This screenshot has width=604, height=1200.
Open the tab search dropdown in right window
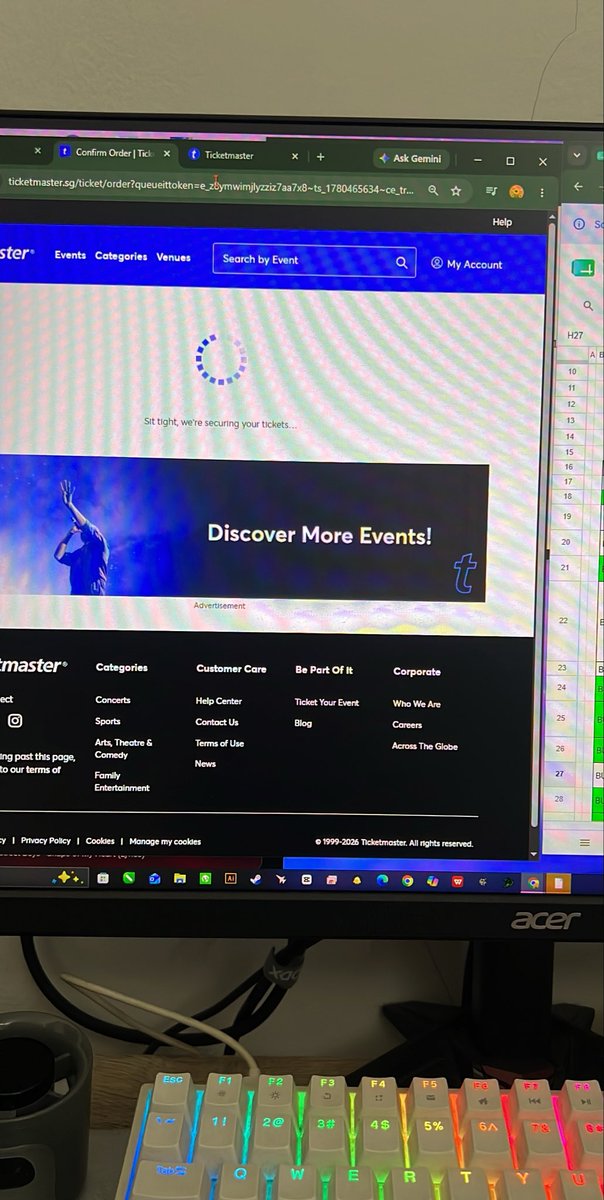point(577,155)
